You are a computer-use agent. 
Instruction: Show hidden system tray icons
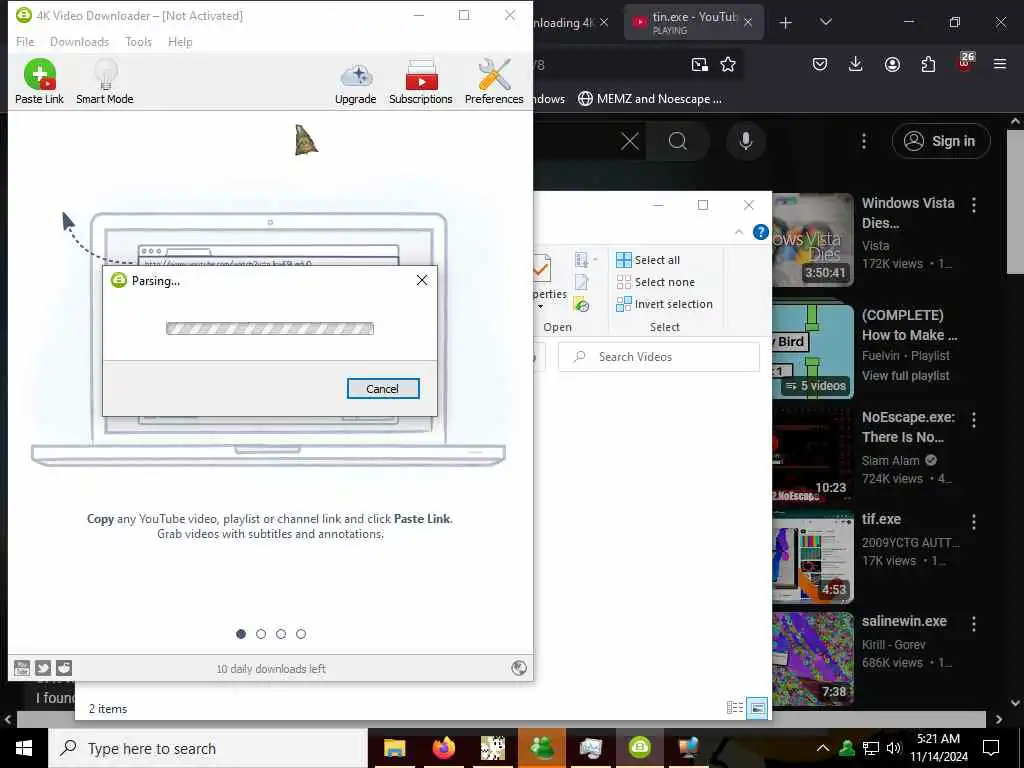tap(823, 748)
